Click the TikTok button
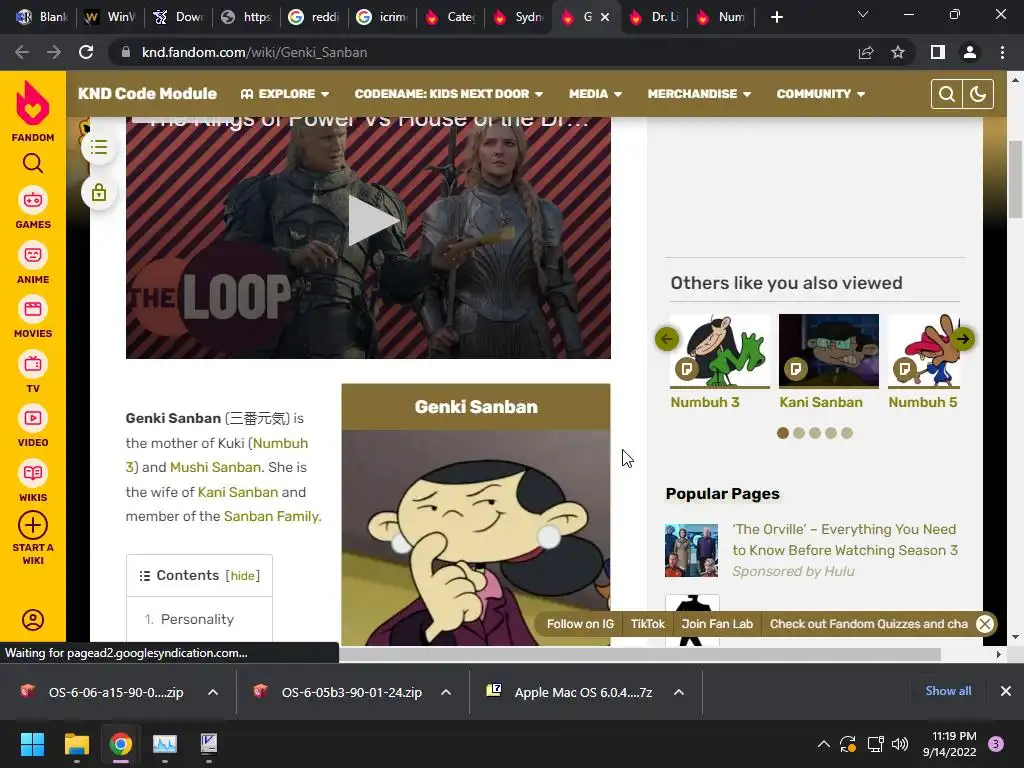 click(647, 624)
